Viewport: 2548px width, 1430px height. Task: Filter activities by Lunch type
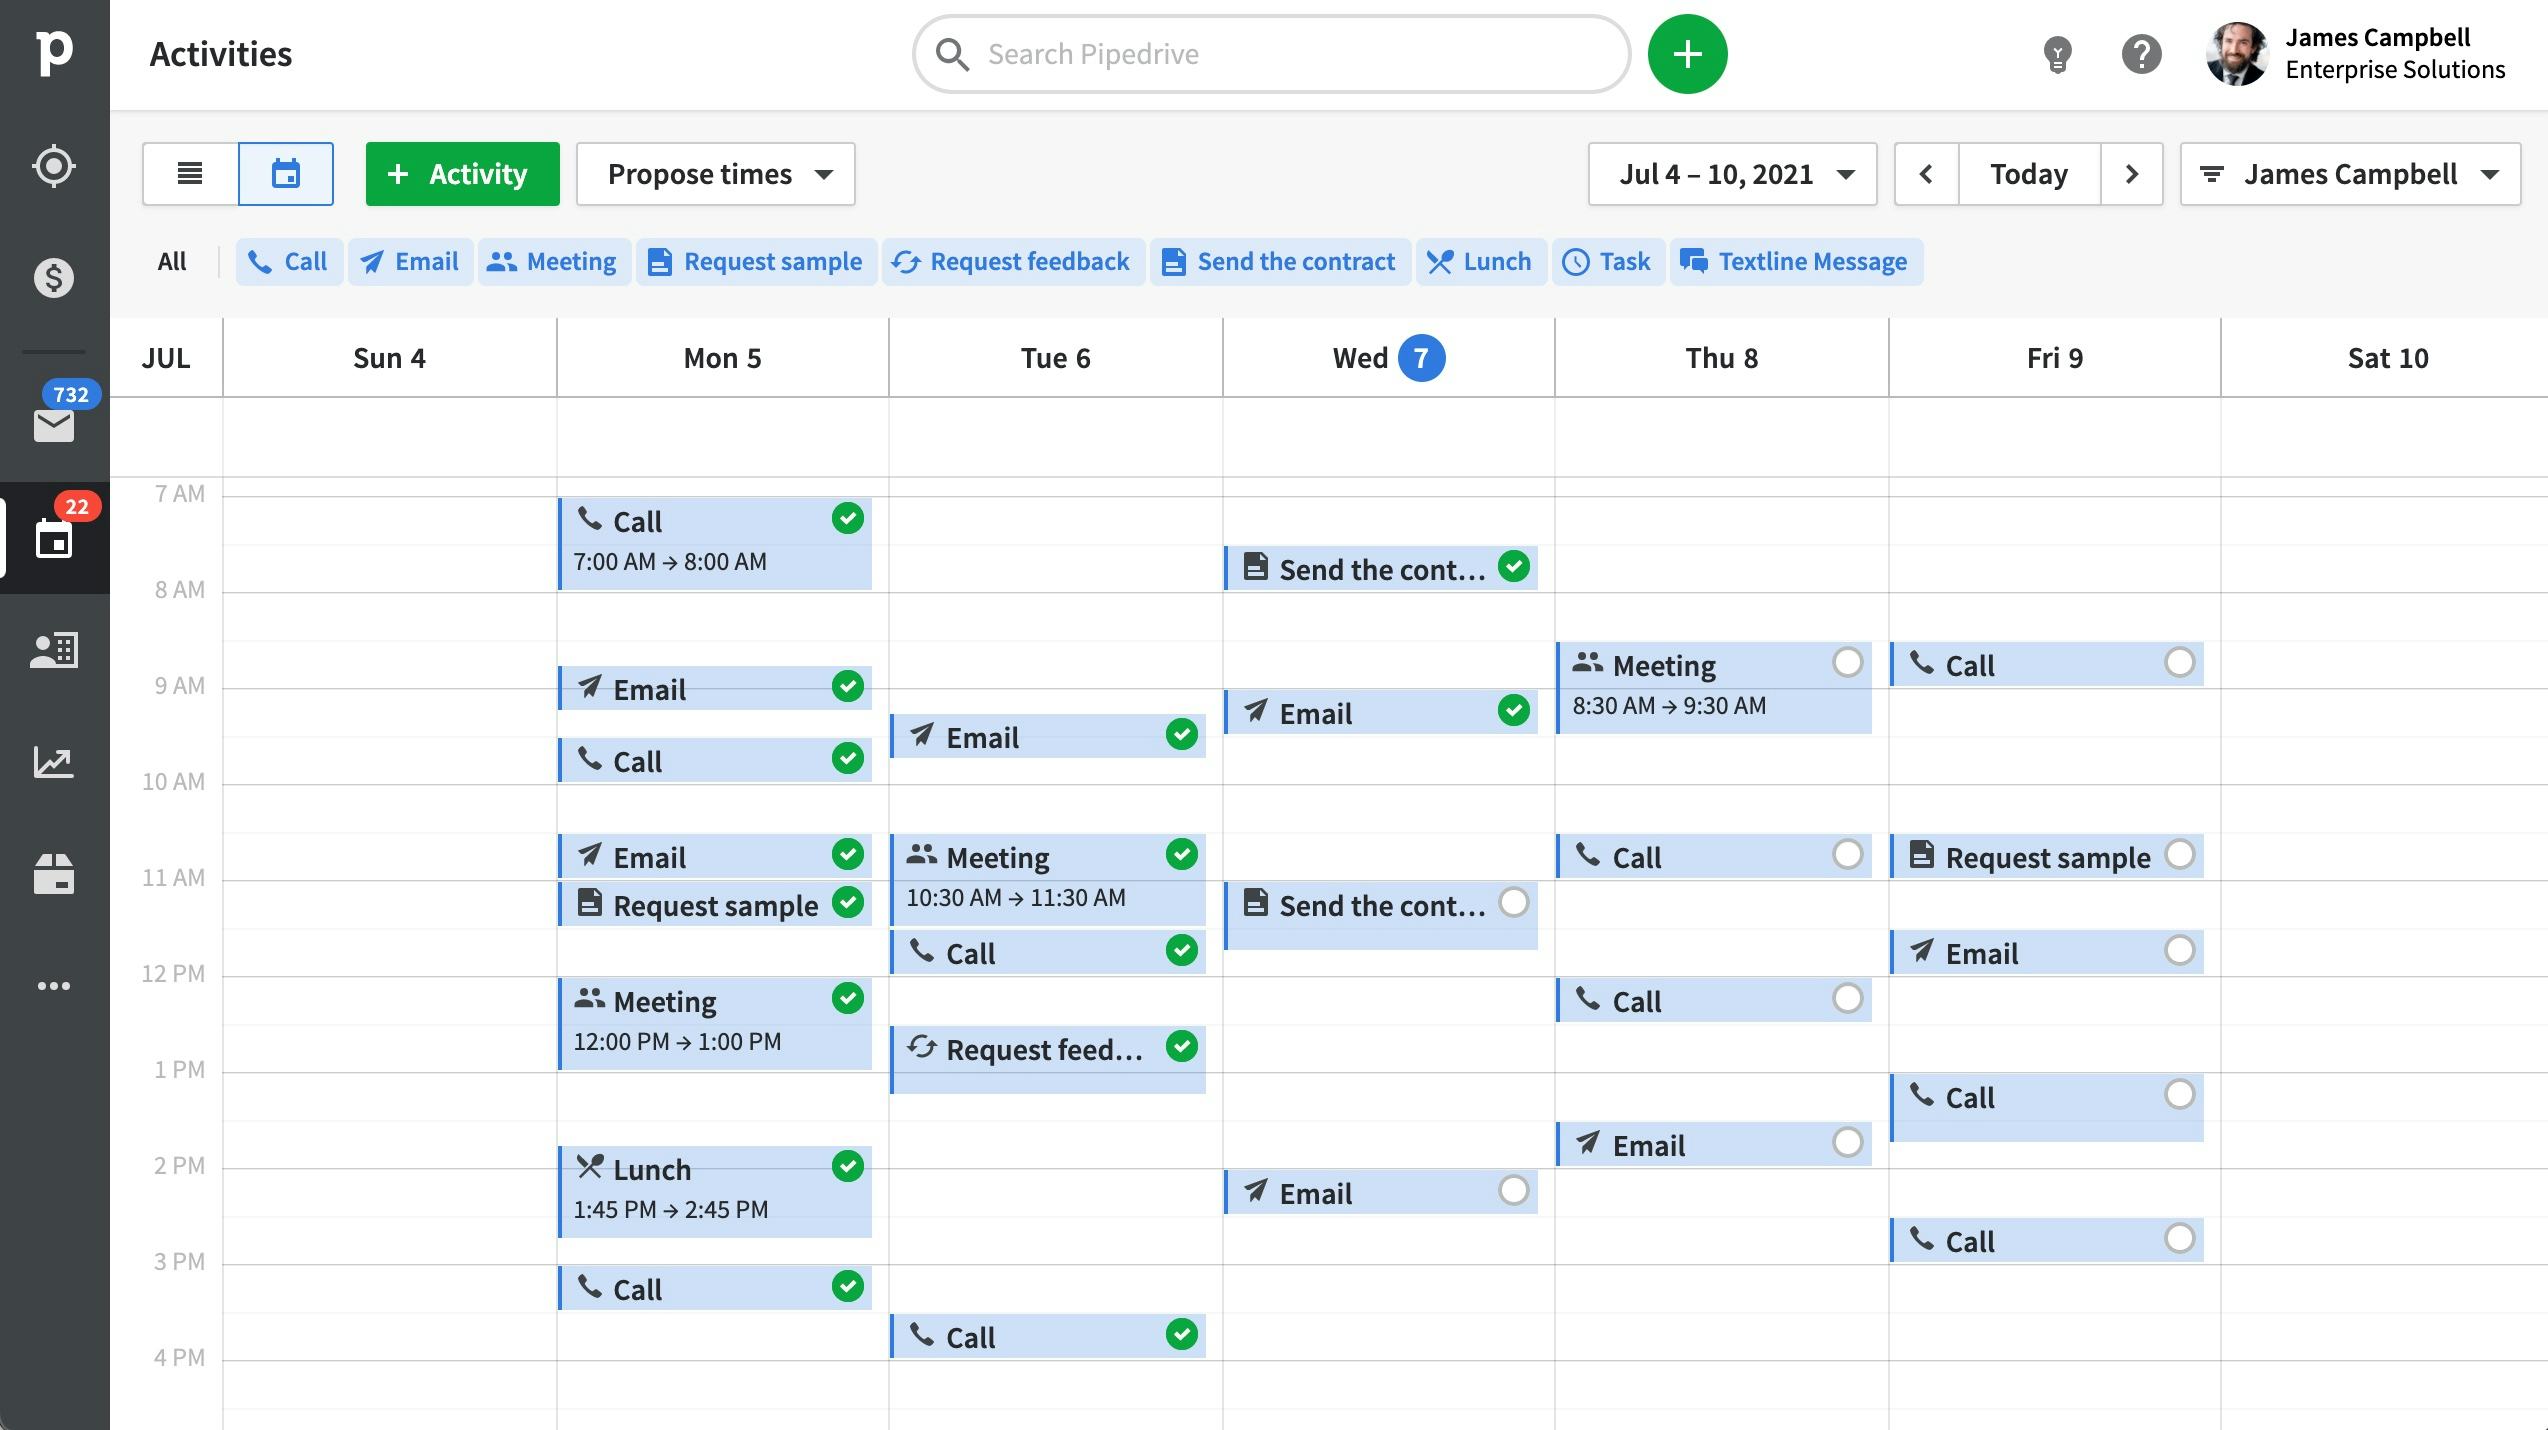click(1480, 262)
